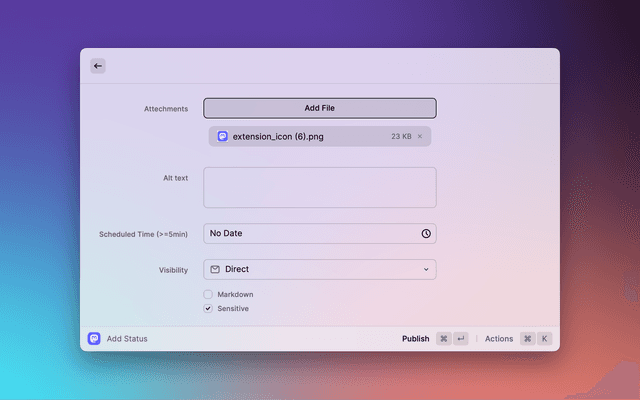Screen dimensions: 640x400
Task: Enable the Markdown checkbox
Action: coord(208,294)
